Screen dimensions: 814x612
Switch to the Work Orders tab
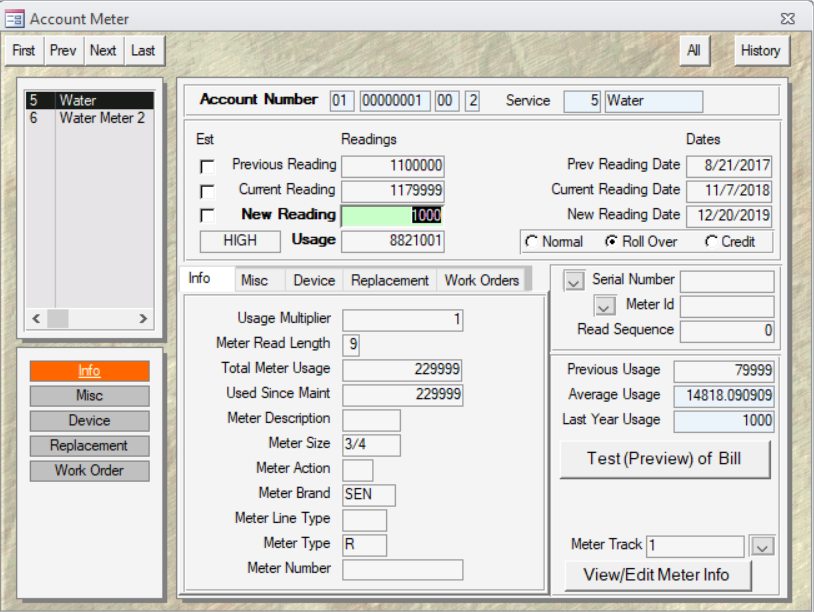pos(482,280)
